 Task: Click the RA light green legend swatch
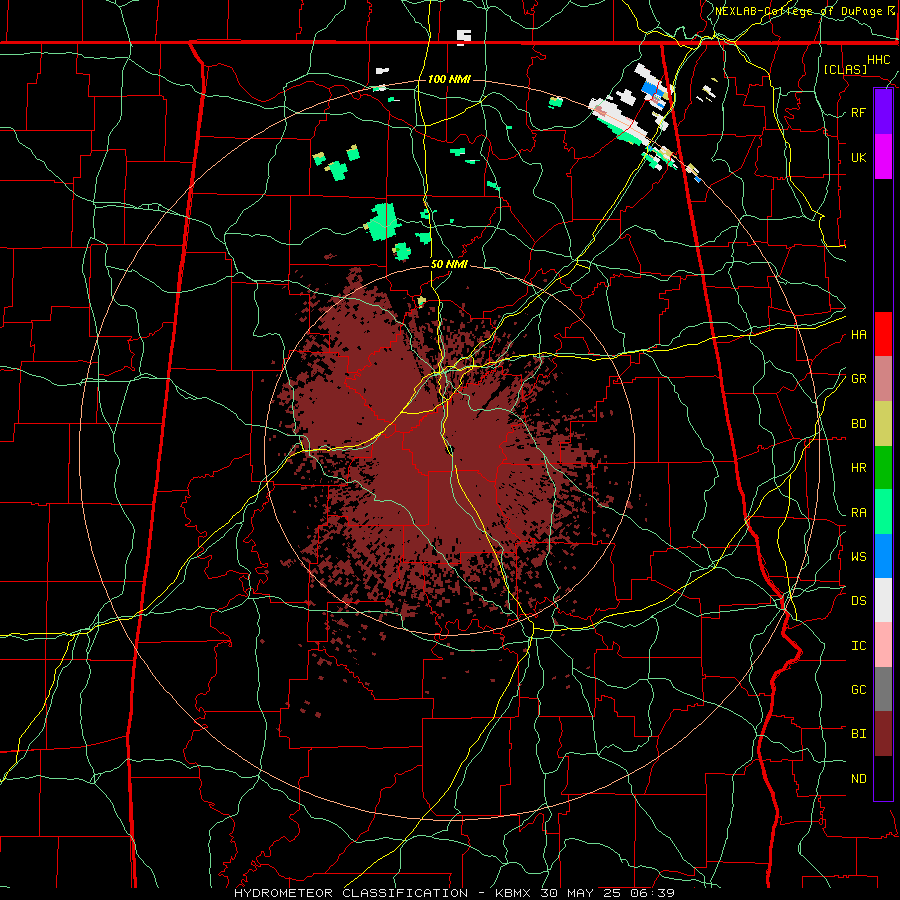883,512
